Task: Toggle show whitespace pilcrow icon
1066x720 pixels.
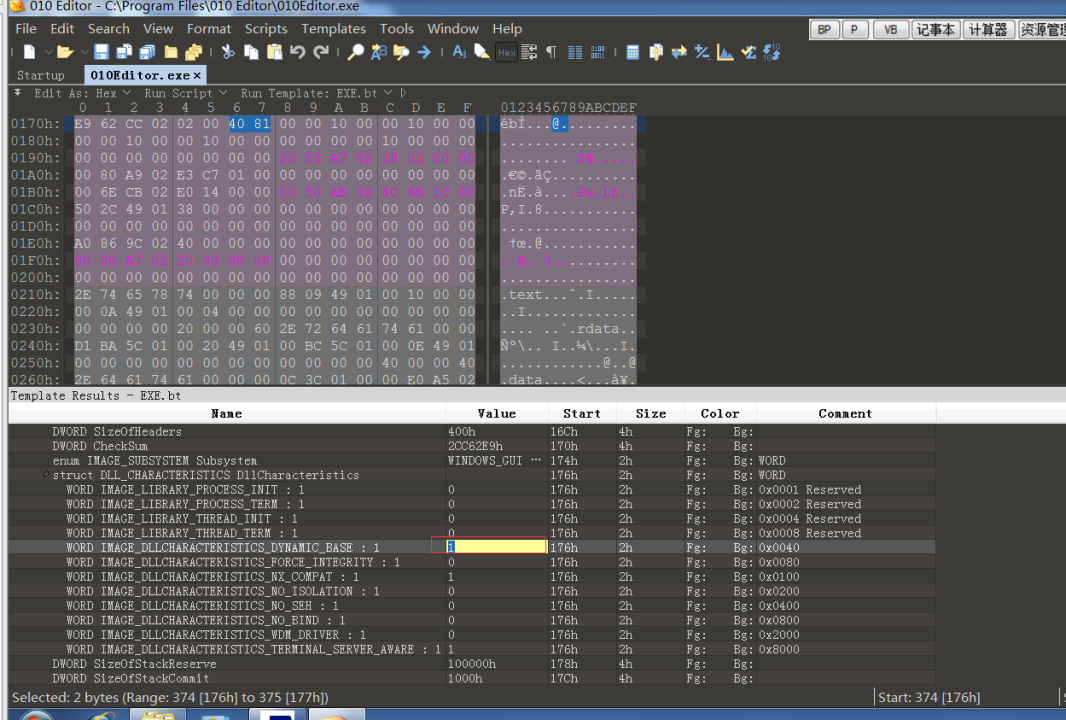Action: 551,52
